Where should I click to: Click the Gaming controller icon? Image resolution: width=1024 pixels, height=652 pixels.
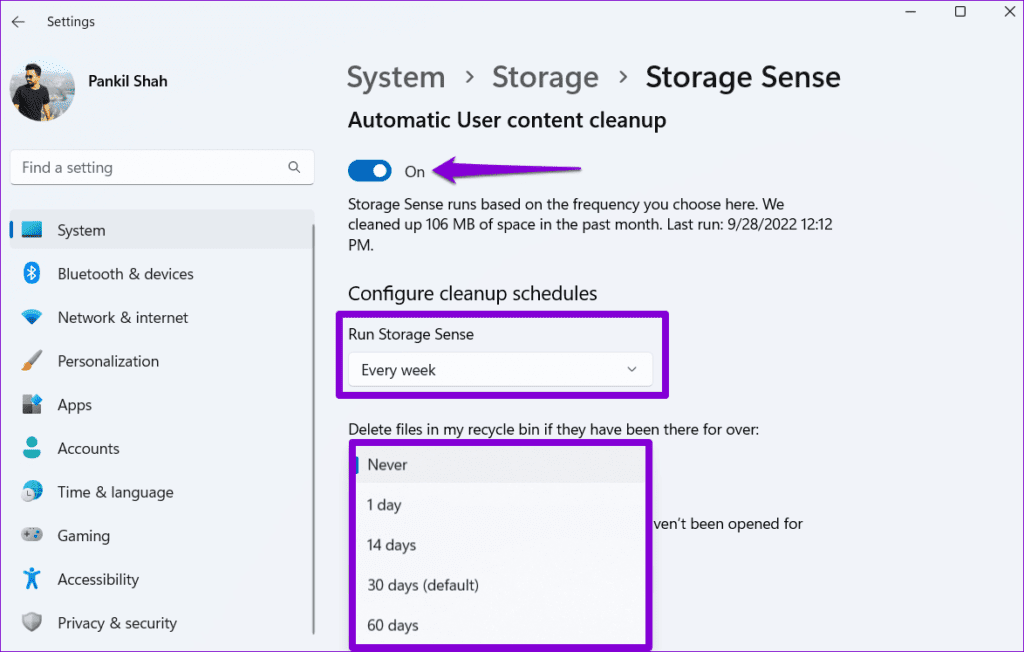point(32,536)
